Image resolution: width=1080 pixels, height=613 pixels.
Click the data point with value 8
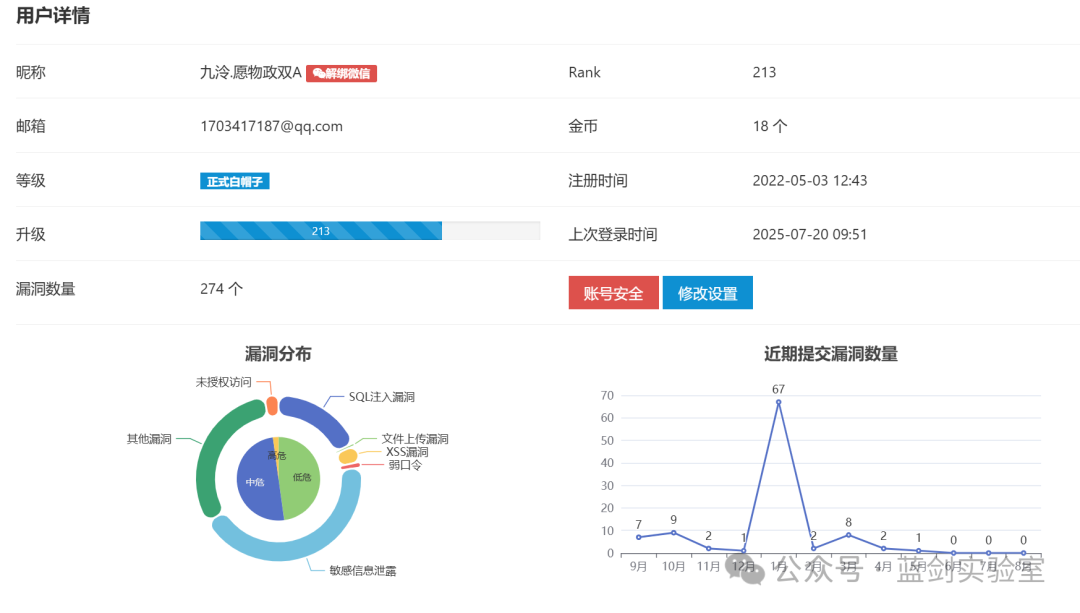click(x=848, y=535)
